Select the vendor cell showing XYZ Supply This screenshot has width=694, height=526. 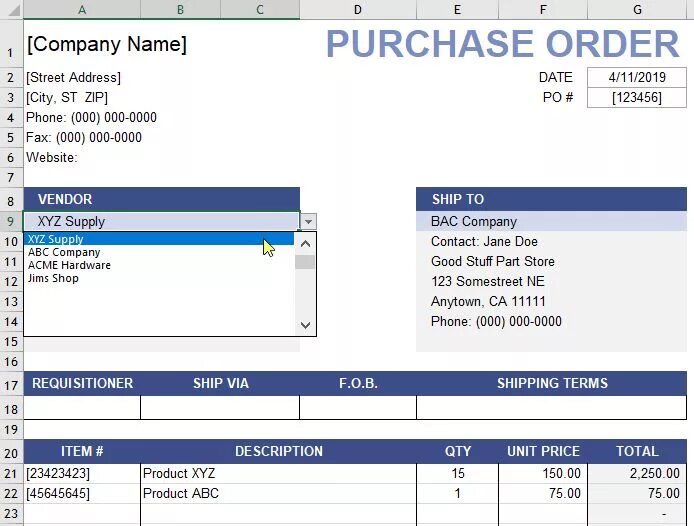click(x=162, y=221)
